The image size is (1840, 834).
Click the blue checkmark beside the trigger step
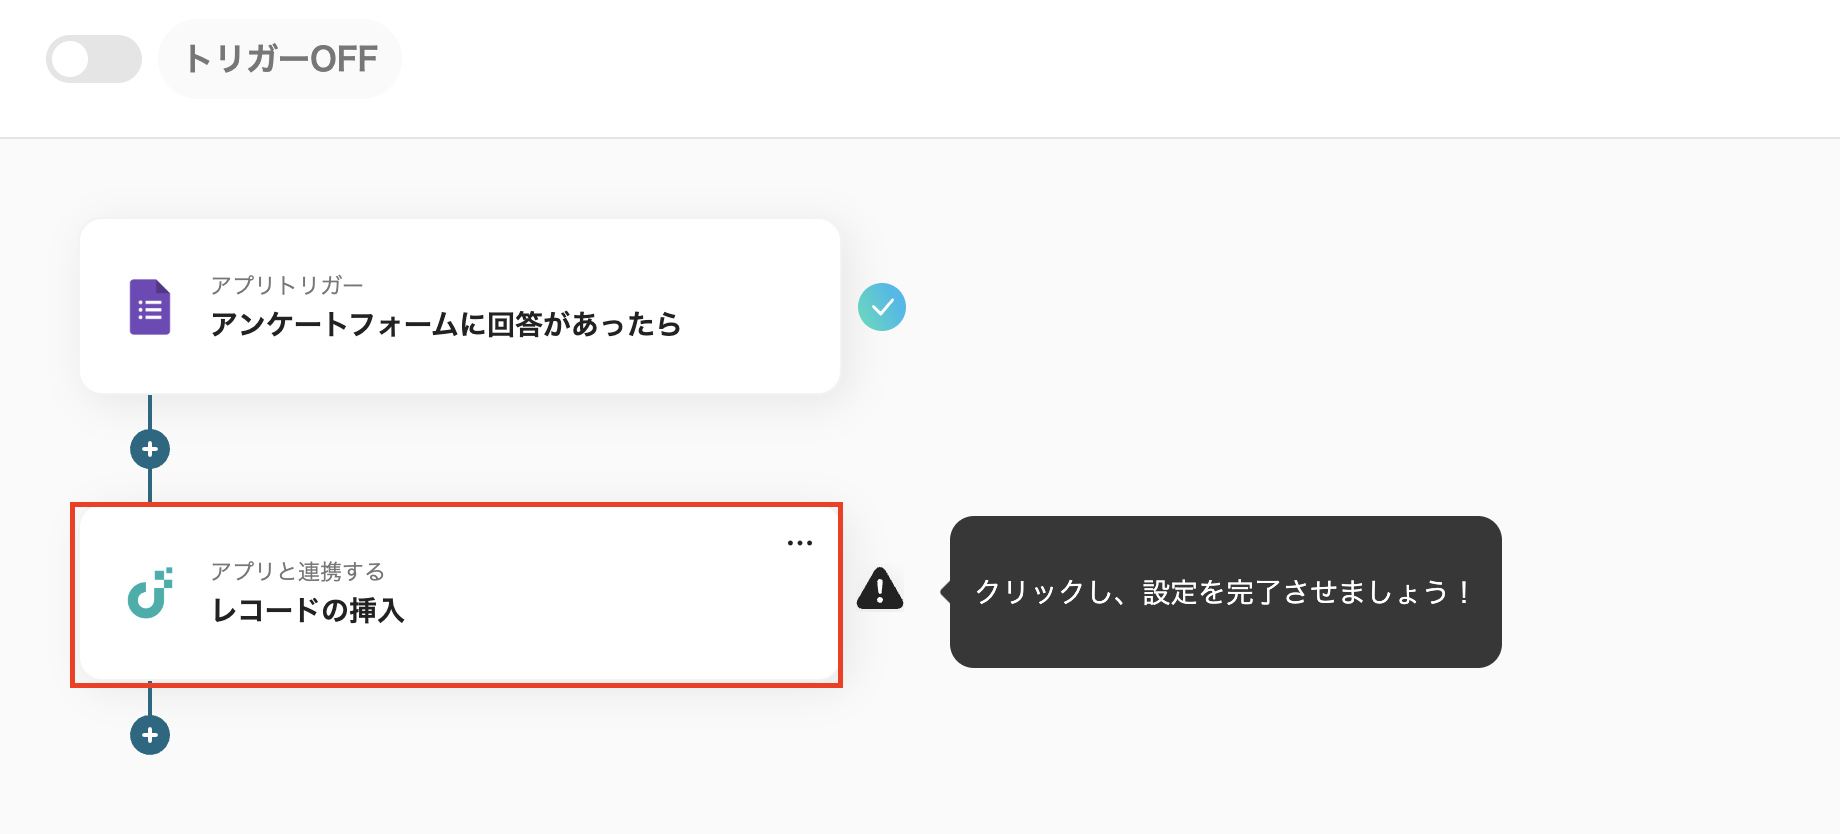(x=881, y=307)
